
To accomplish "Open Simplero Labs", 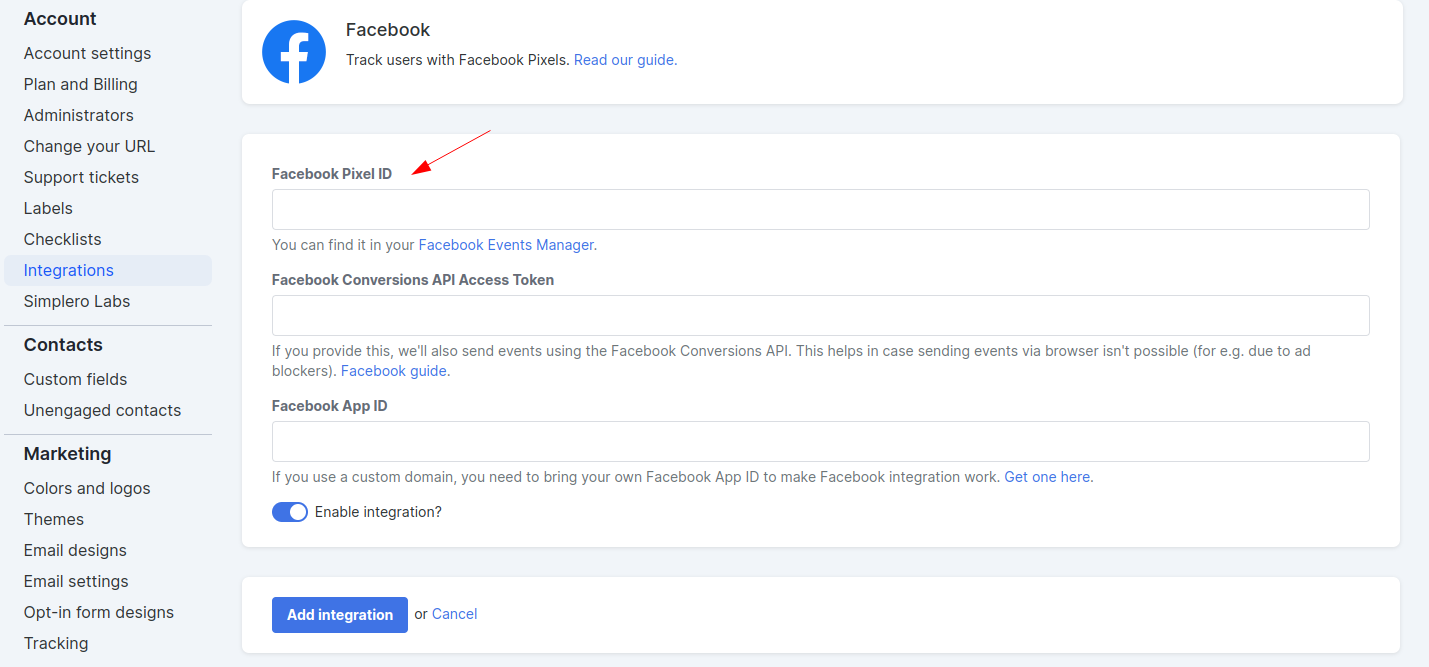I will [x=77, y=301].
